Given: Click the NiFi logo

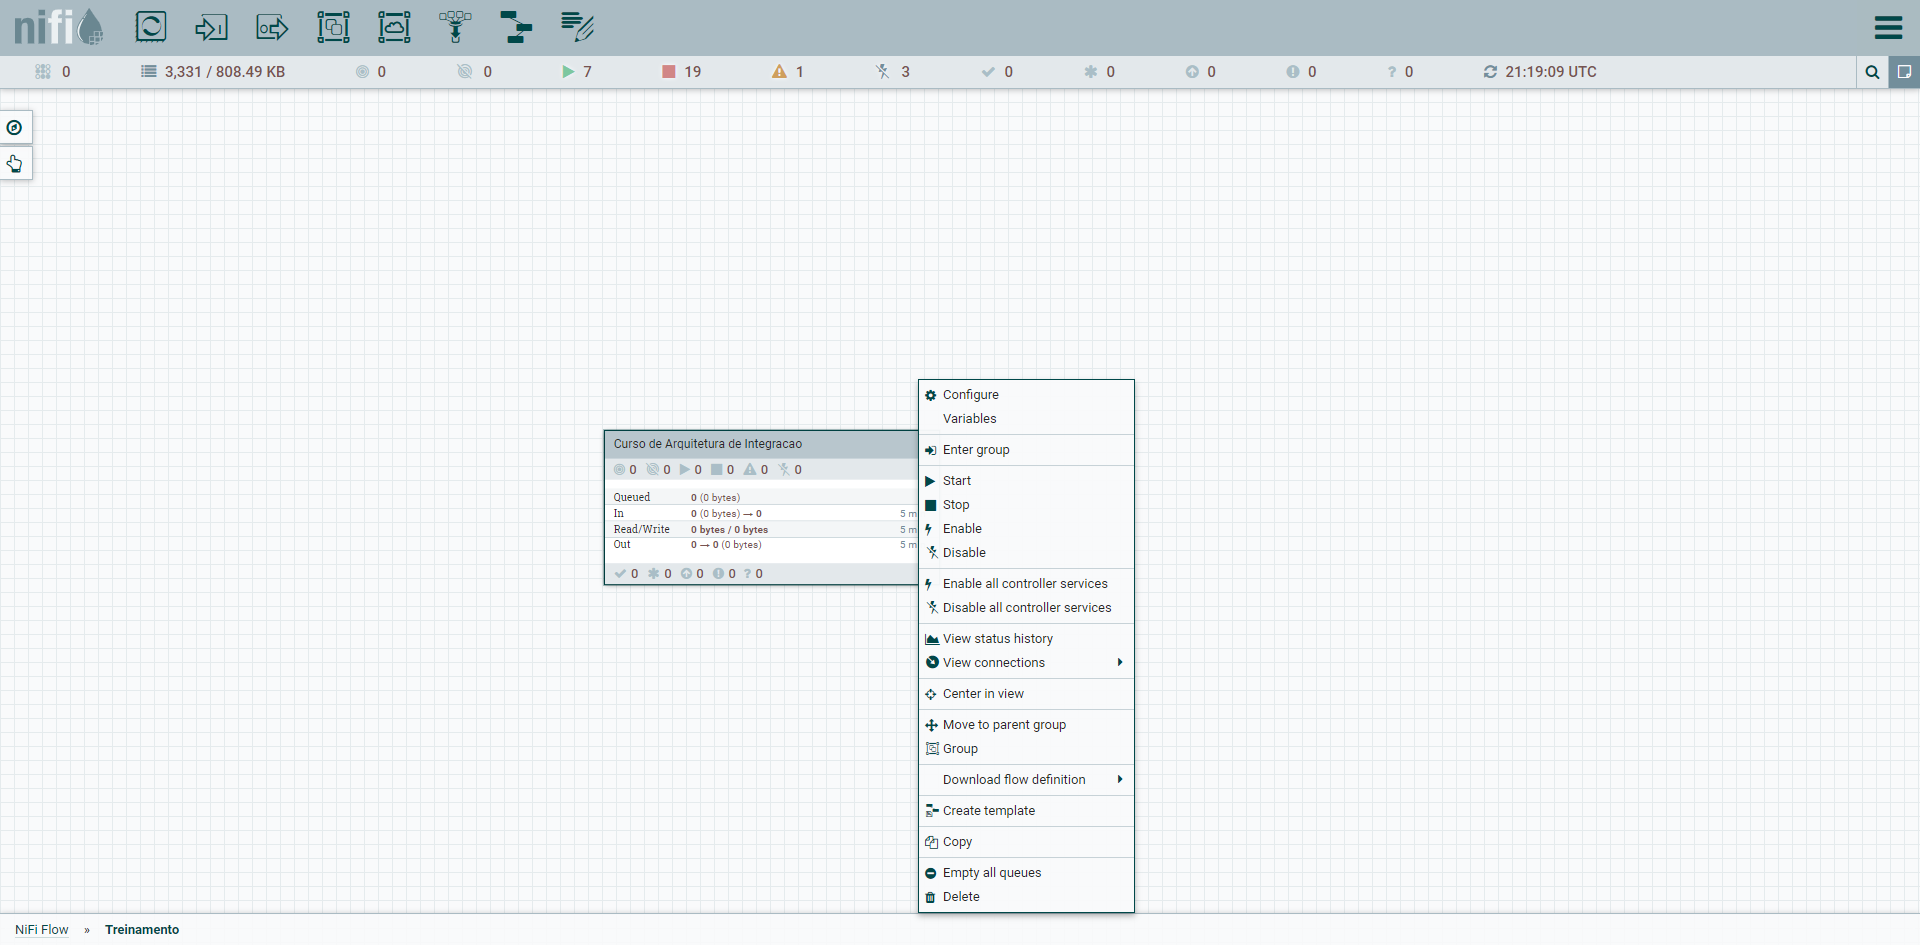Looking at the screenshot, I should pos(58,27).
